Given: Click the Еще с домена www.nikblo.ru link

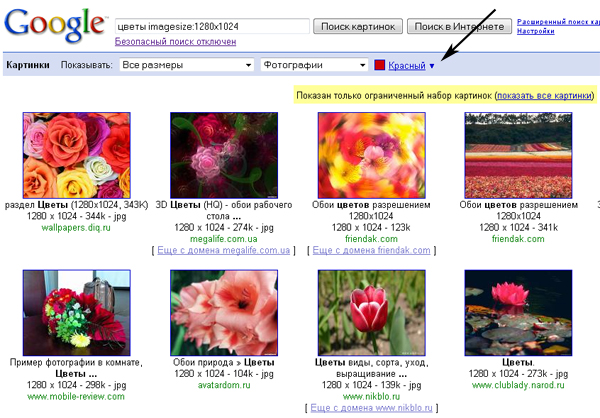Looking at the screenshot, I should [371, 408].
